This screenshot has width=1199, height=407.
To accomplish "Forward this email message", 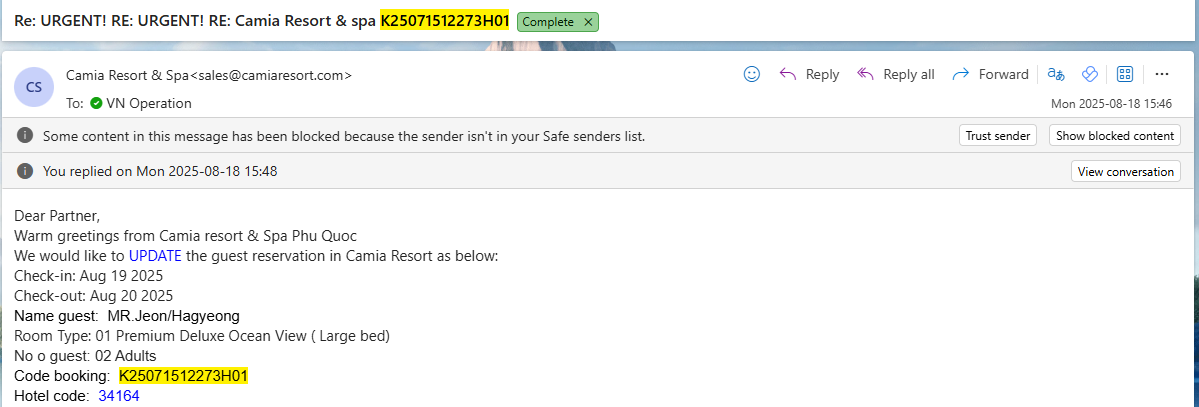I will (x=990, y=74).
